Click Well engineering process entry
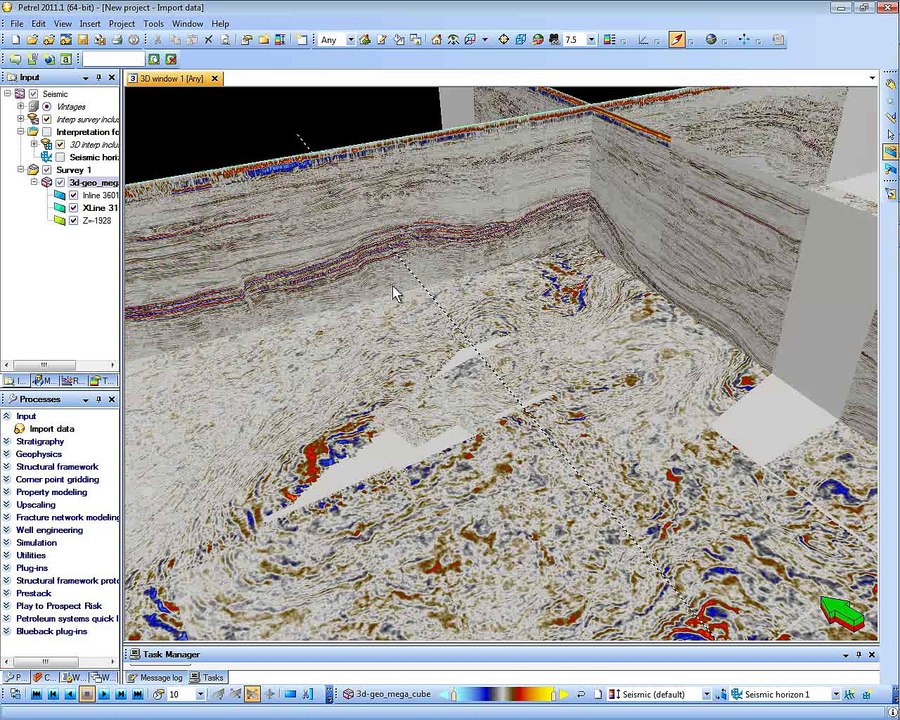 (x=49, y=530)
